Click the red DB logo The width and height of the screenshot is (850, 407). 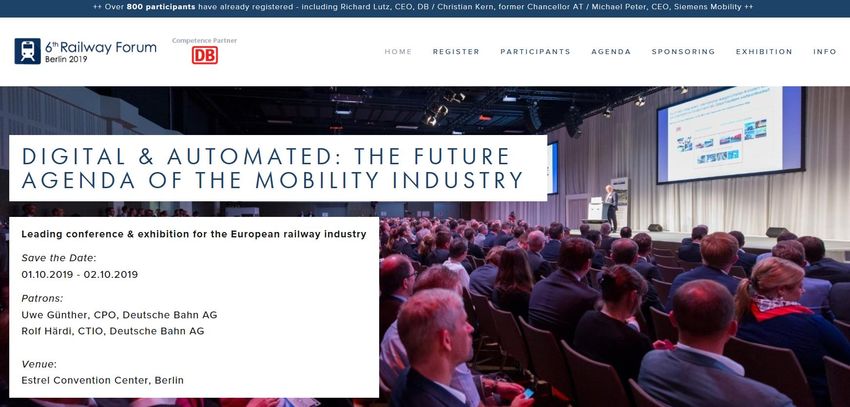pos(204,55)
